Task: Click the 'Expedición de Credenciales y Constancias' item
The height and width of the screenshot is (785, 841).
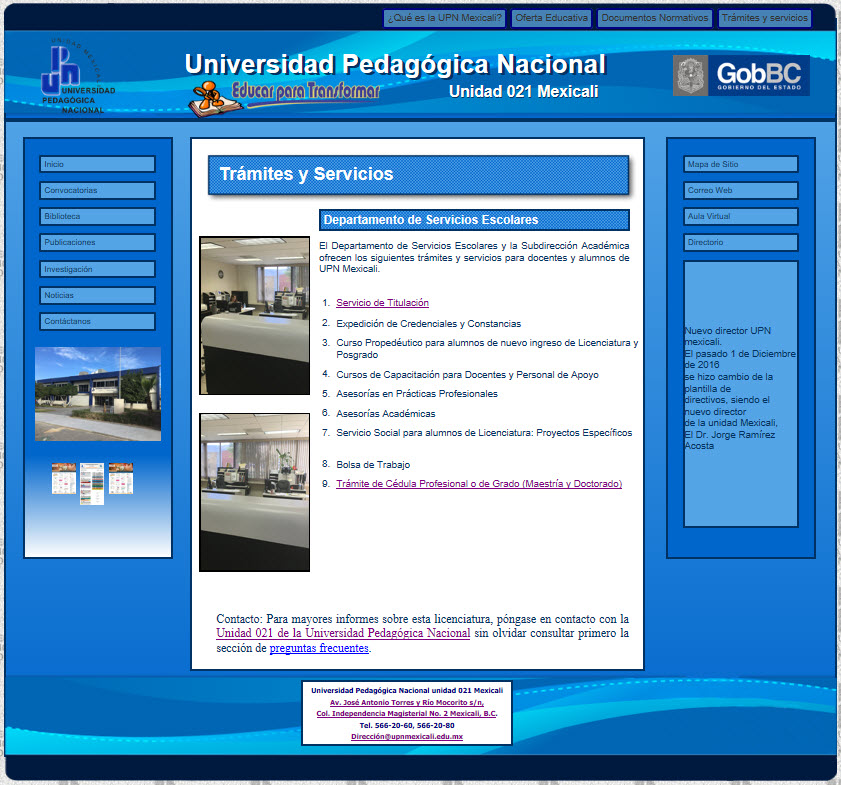Action: pos(429,324)
